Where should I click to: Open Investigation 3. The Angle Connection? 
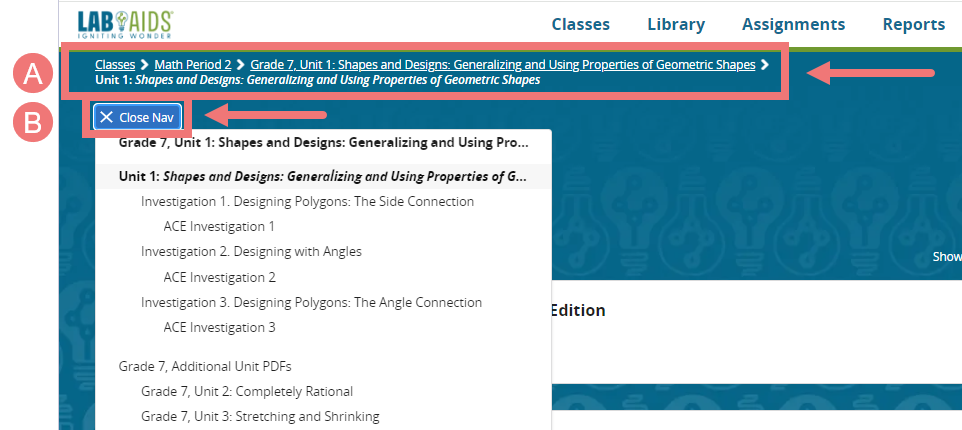click(x=311, y=302)
